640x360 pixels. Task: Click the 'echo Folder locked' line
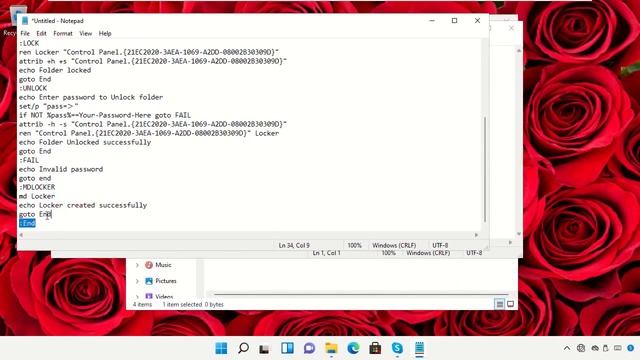[55, 70]
